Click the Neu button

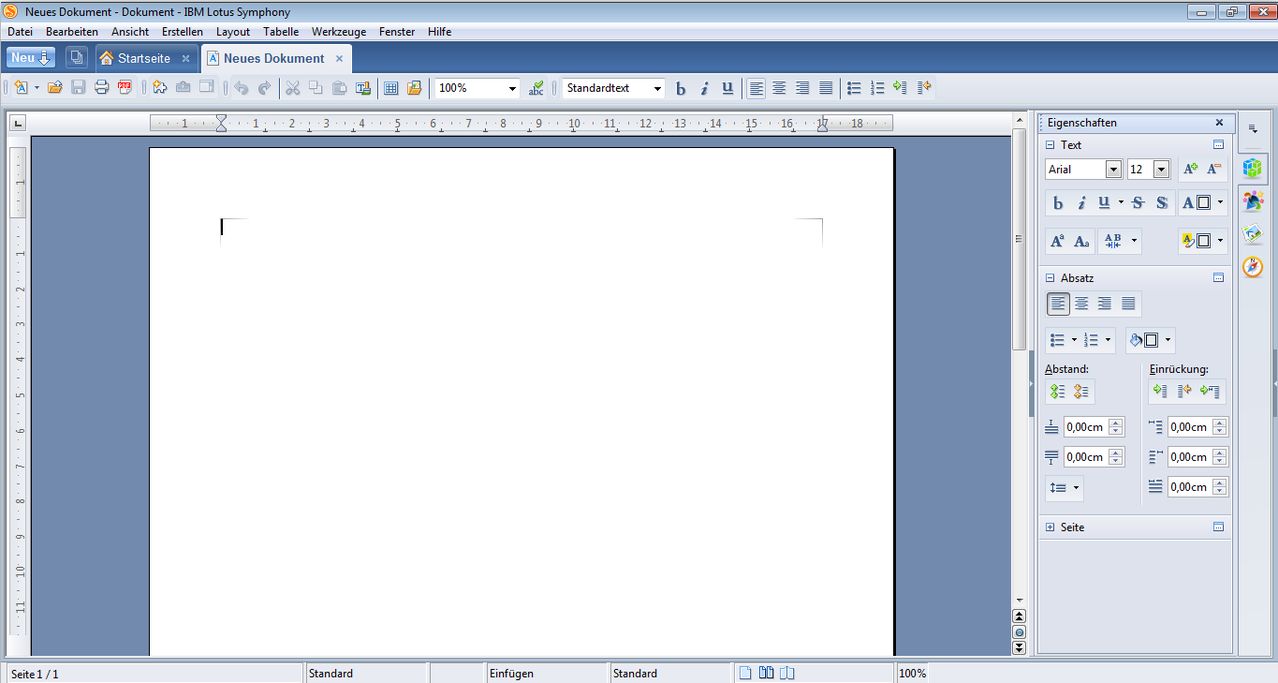(x=30, y=58)
